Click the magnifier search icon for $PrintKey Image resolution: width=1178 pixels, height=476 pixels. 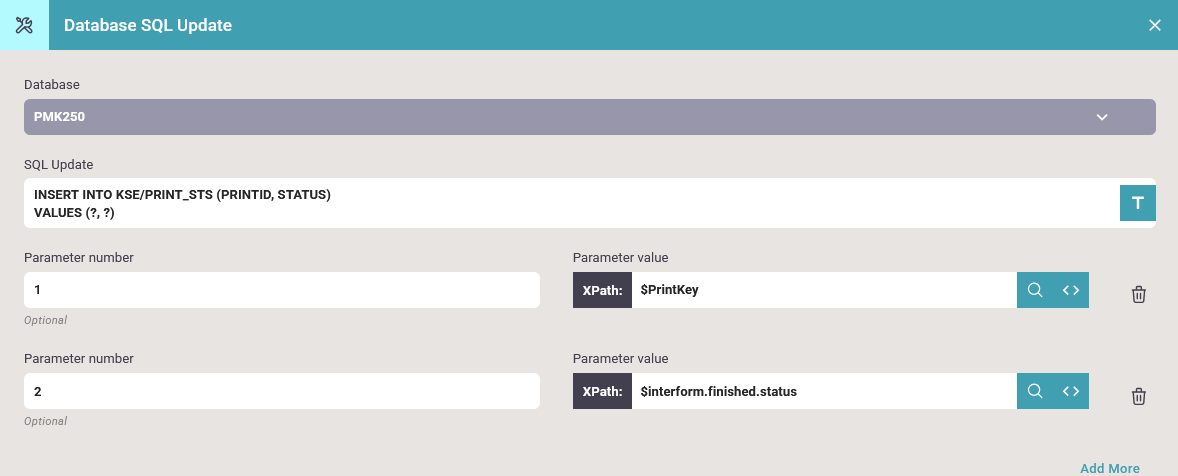1035,290
